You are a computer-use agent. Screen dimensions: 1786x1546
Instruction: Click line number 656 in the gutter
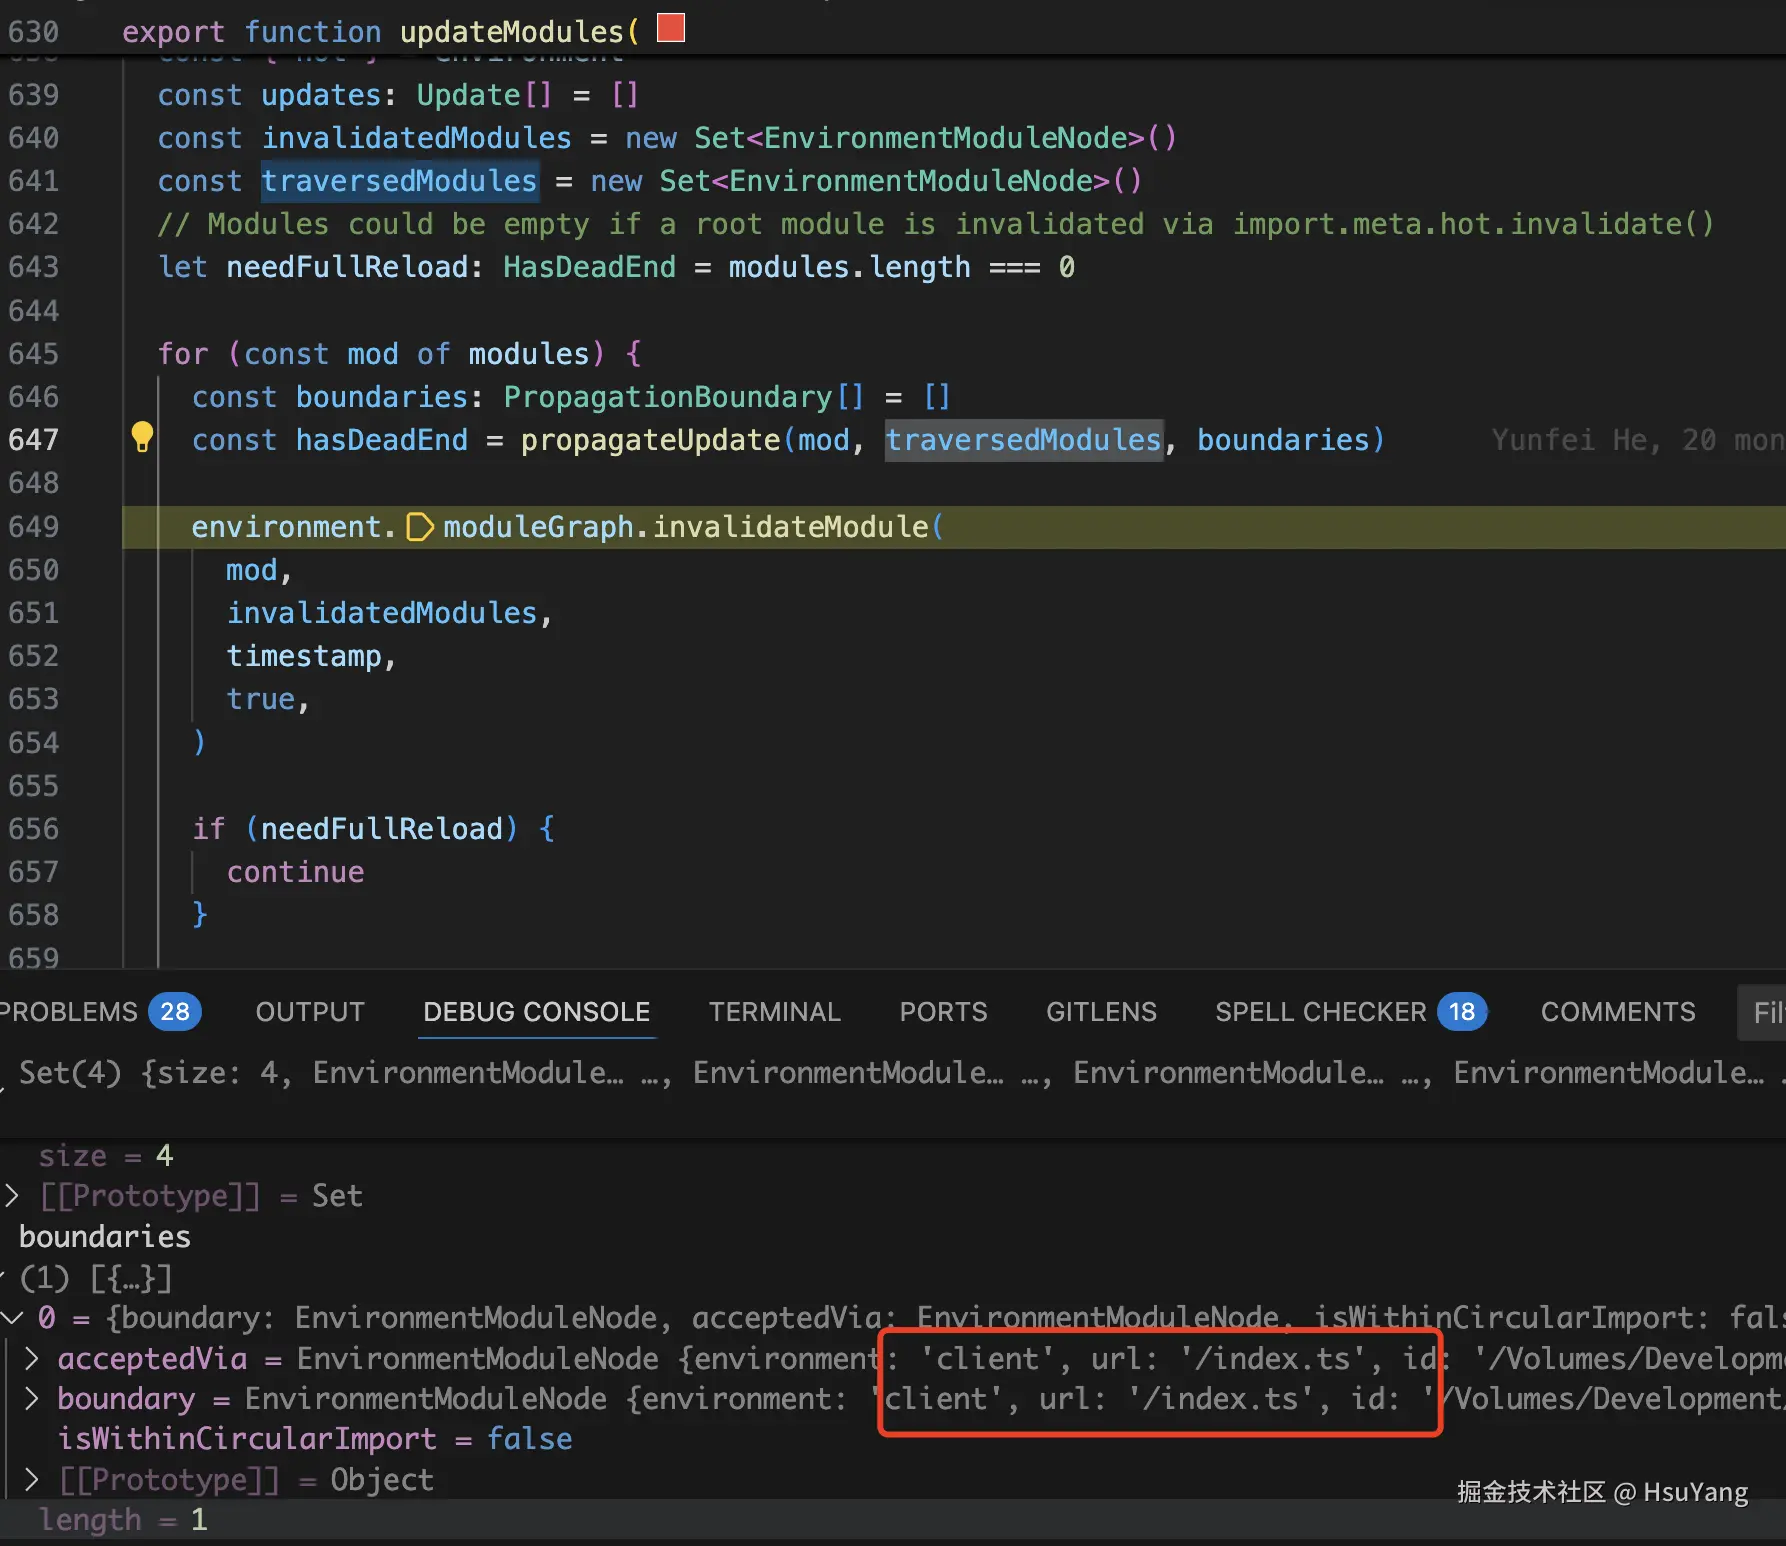tap(34, 829)
